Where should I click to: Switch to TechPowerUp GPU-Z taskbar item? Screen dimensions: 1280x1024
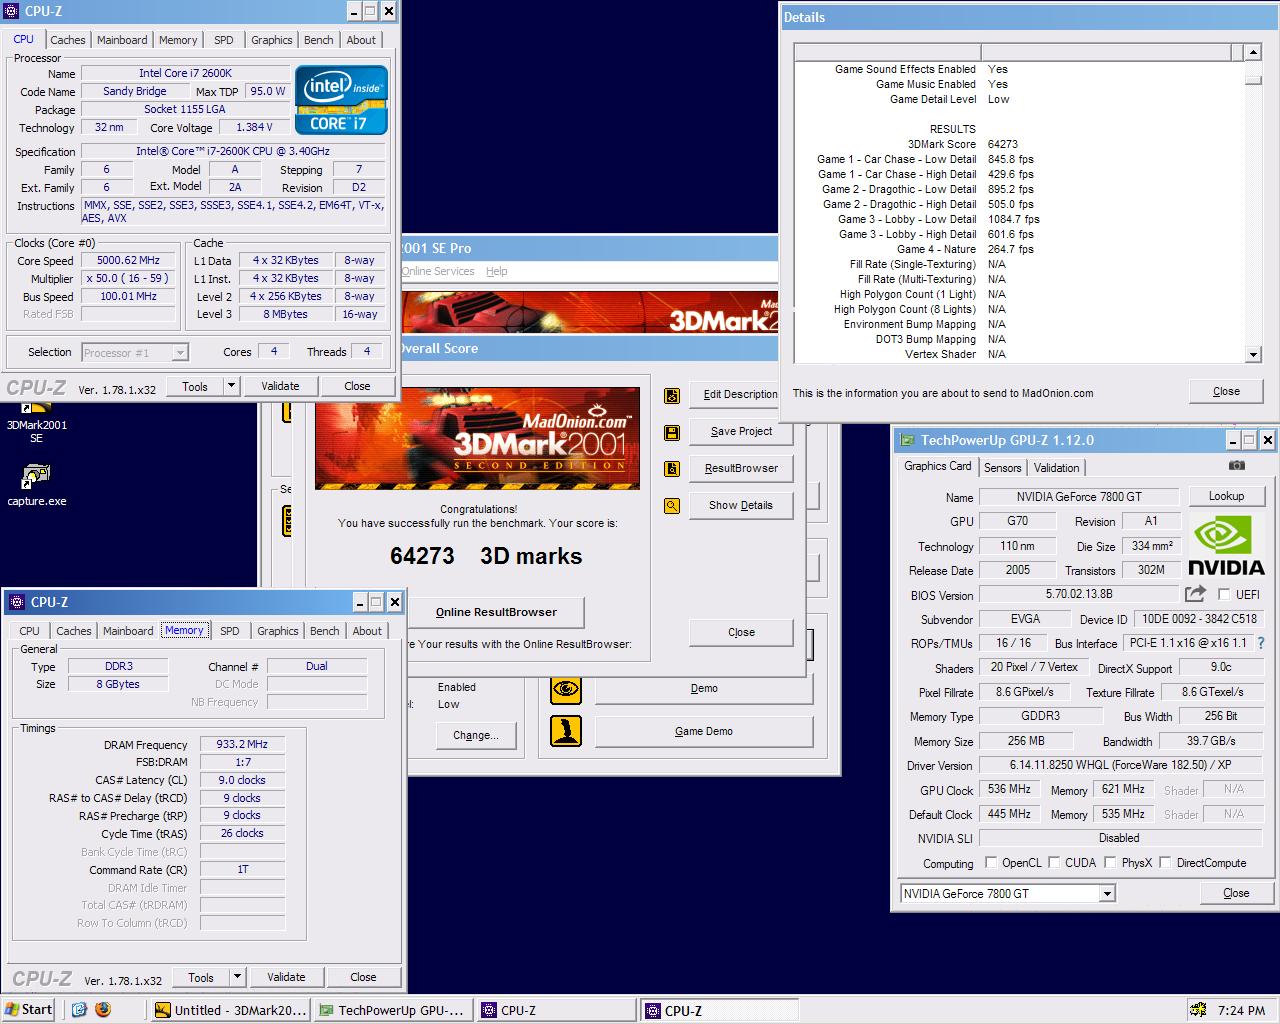pos(391,1010)
